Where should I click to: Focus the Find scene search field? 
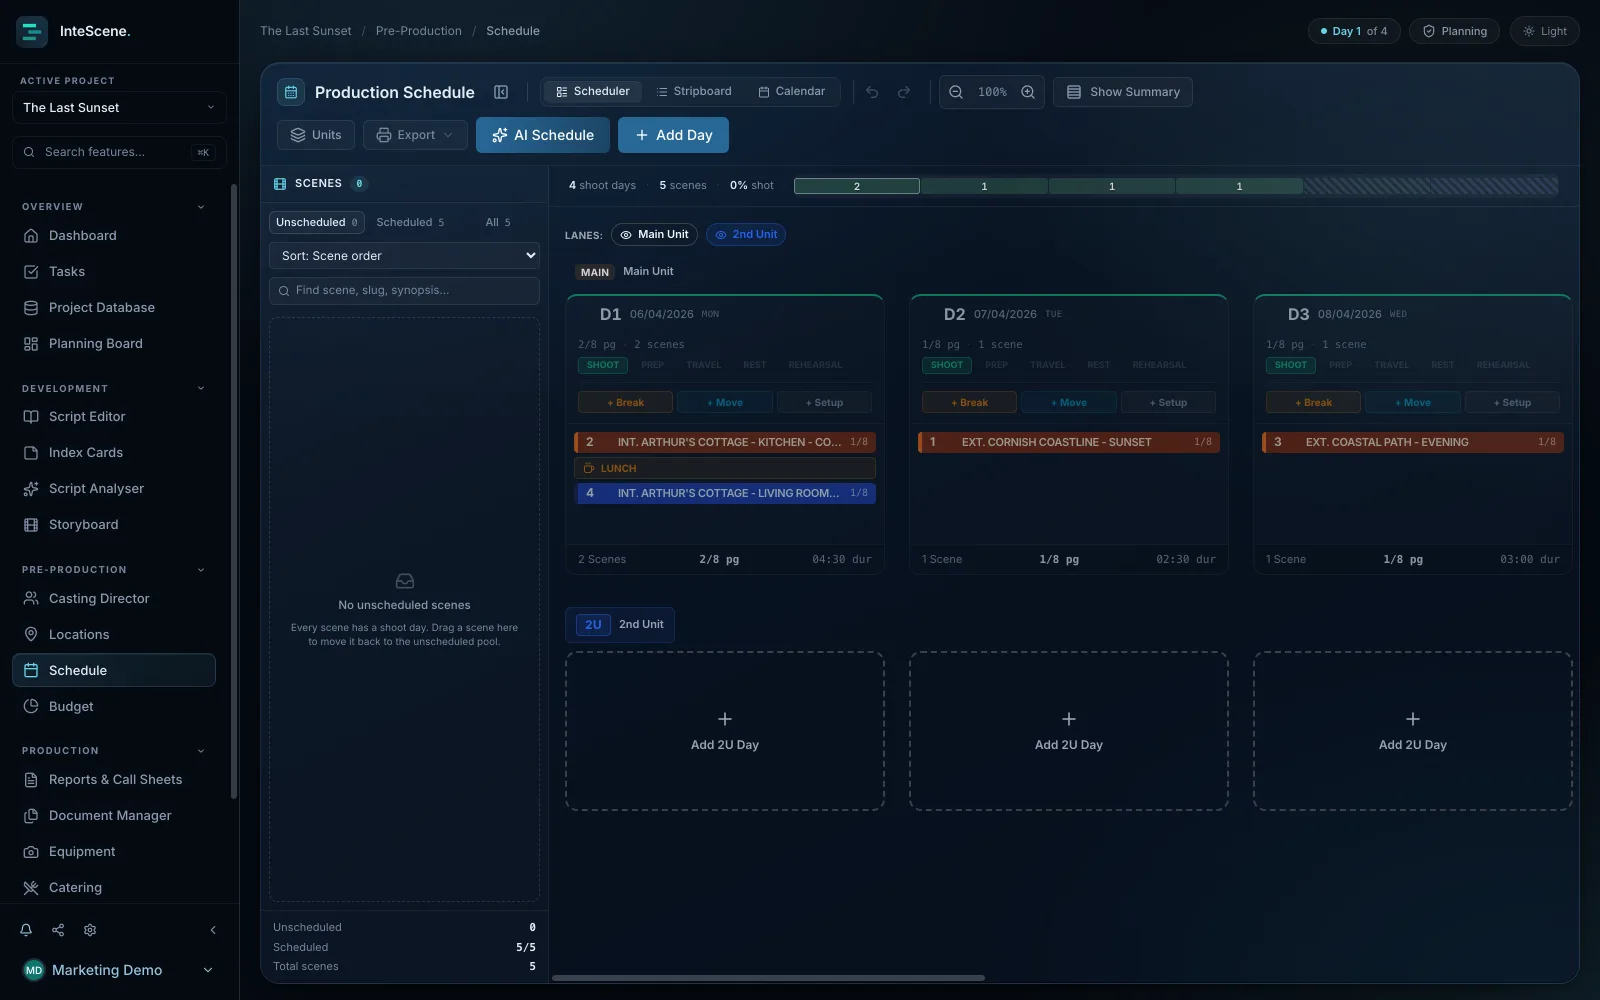click(x=404, y=291)
